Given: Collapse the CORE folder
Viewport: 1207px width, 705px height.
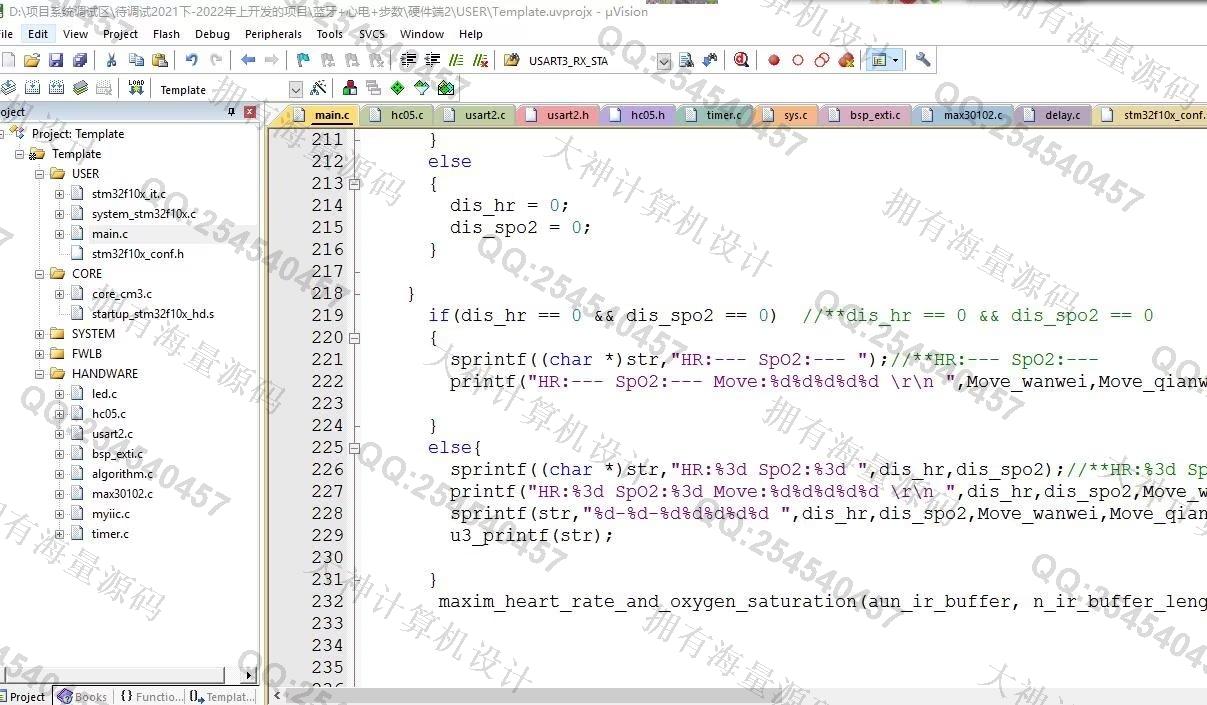Looking at the screenshot, I should pyautogui.click(x=39, y=273).
